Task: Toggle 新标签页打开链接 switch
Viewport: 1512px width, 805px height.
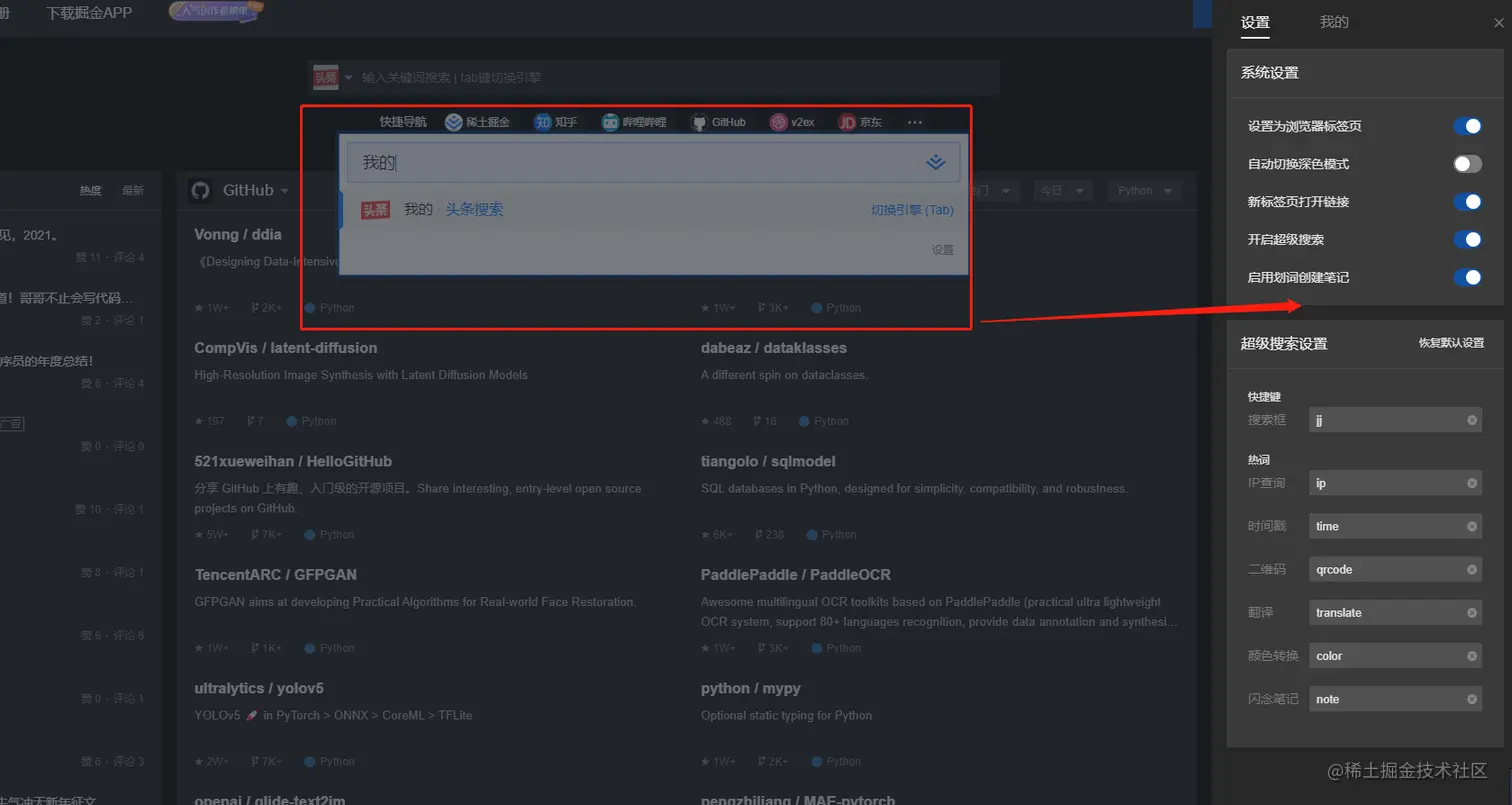Action: tap(1467, 202)
